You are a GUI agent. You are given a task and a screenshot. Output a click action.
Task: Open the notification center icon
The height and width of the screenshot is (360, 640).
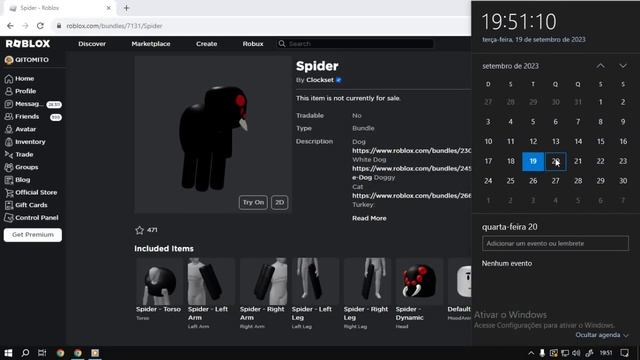click(x=624, y=353)
